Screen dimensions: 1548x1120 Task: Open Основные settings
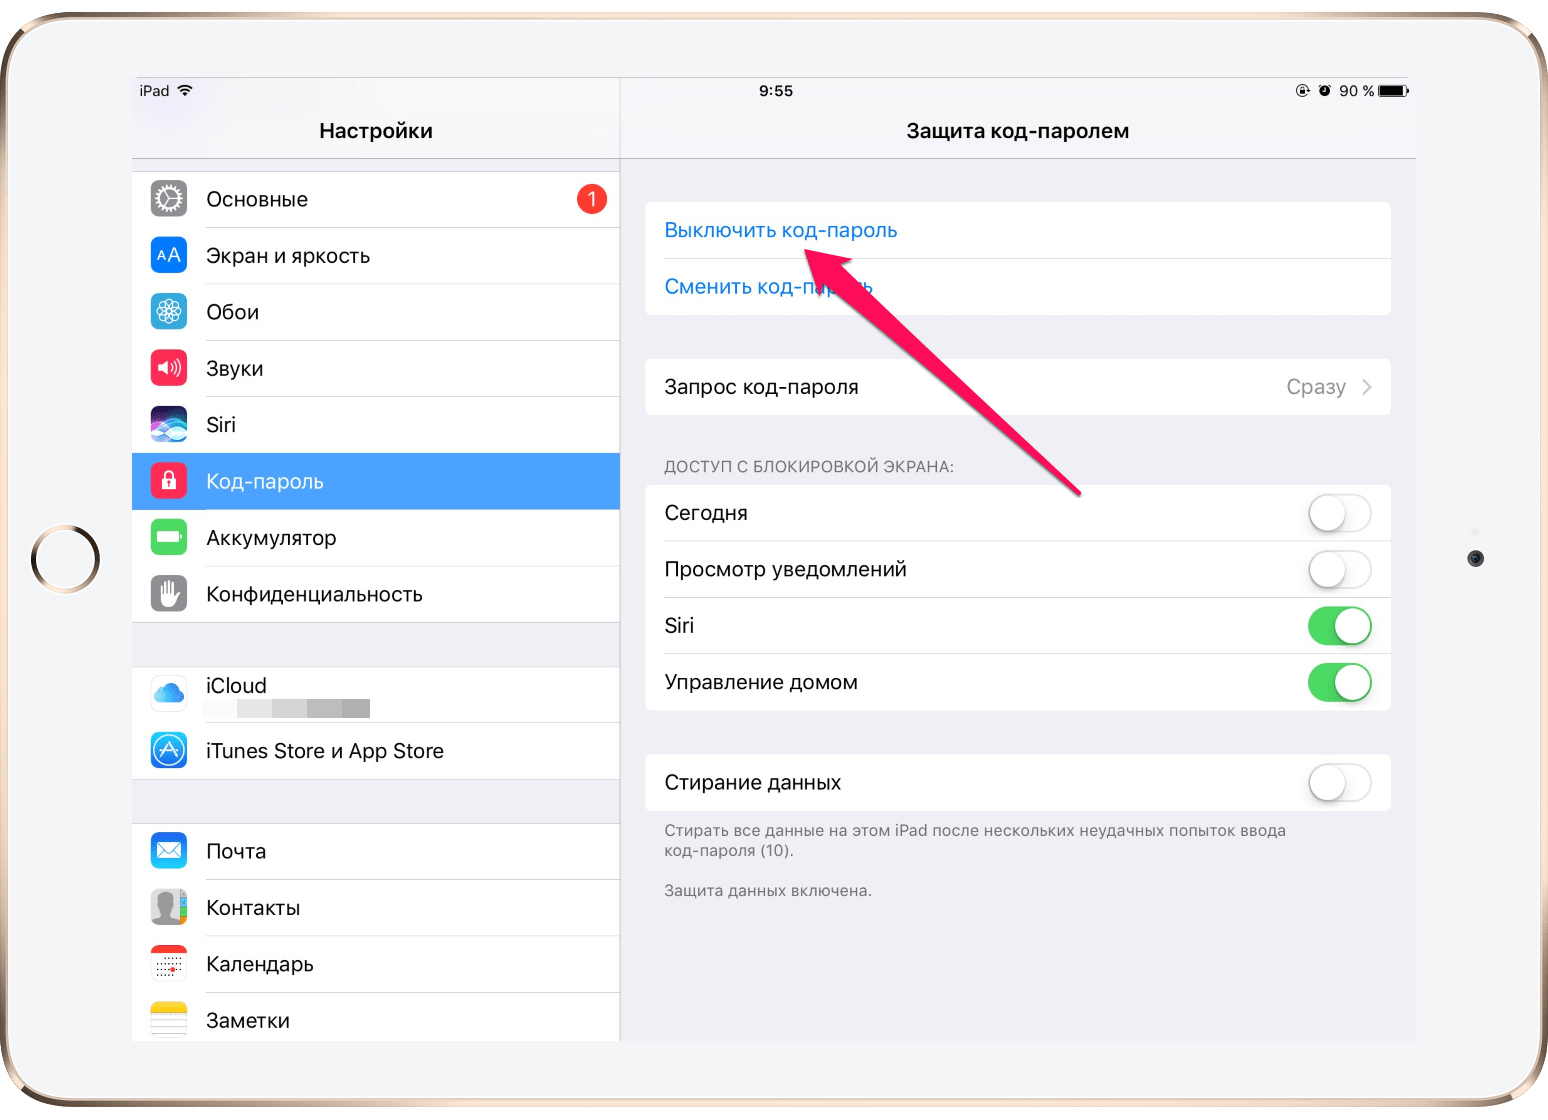point(376,199)
